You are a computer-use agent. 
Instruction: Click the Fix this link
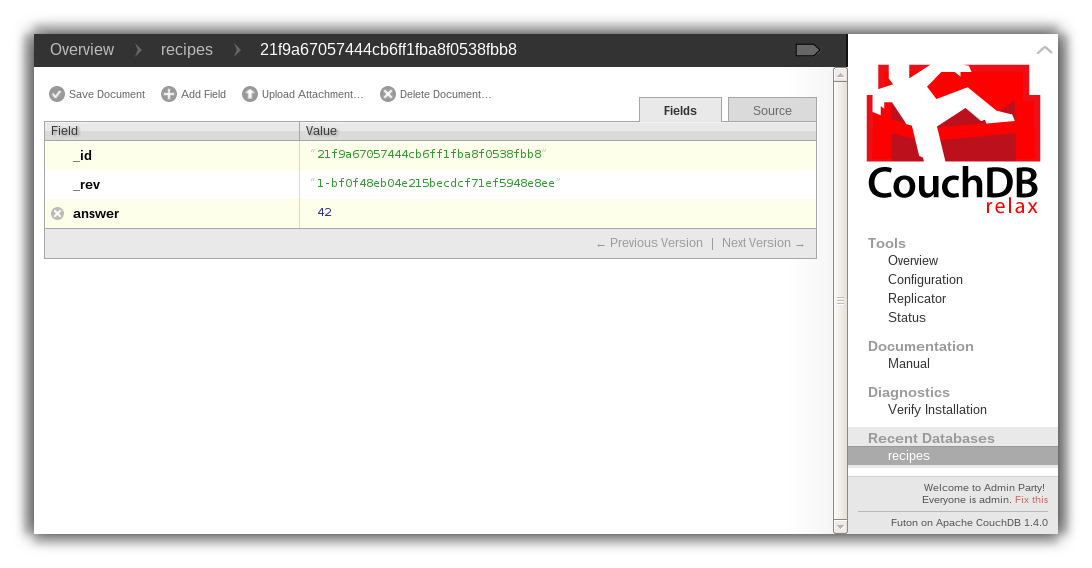click(x=1031, y=500)
